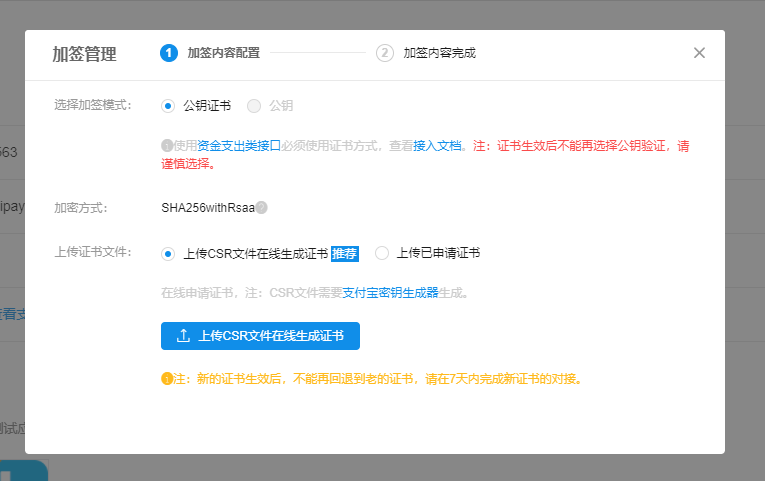Viewport: 765px width, 481px height.
Task: Click the SHA256withRsa encryption value text
Action: [x=207, y=208]
